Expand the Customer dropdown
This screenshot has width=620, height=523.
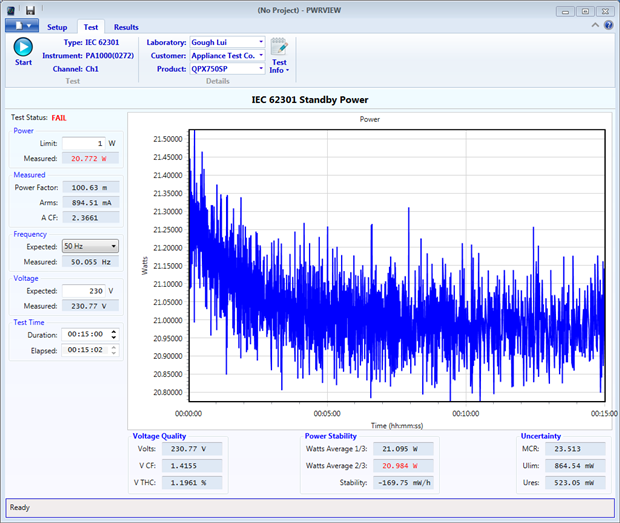(x=261, y=56)
